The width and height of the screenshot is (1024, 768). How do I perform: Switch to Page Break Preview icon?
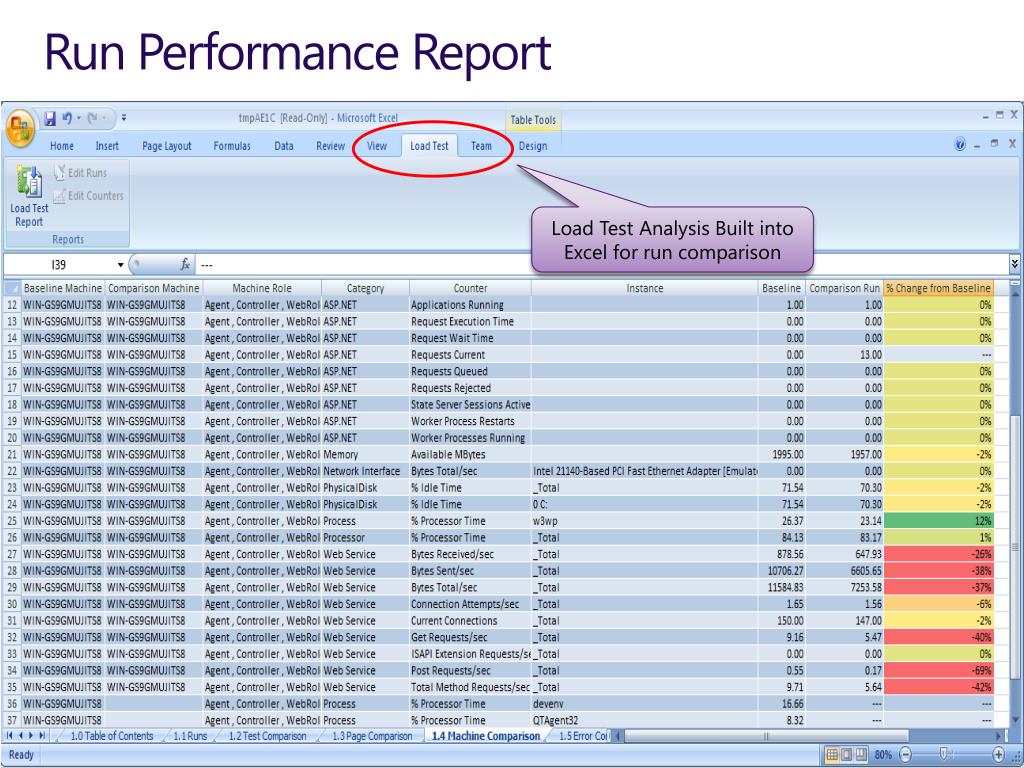[861, 754]
